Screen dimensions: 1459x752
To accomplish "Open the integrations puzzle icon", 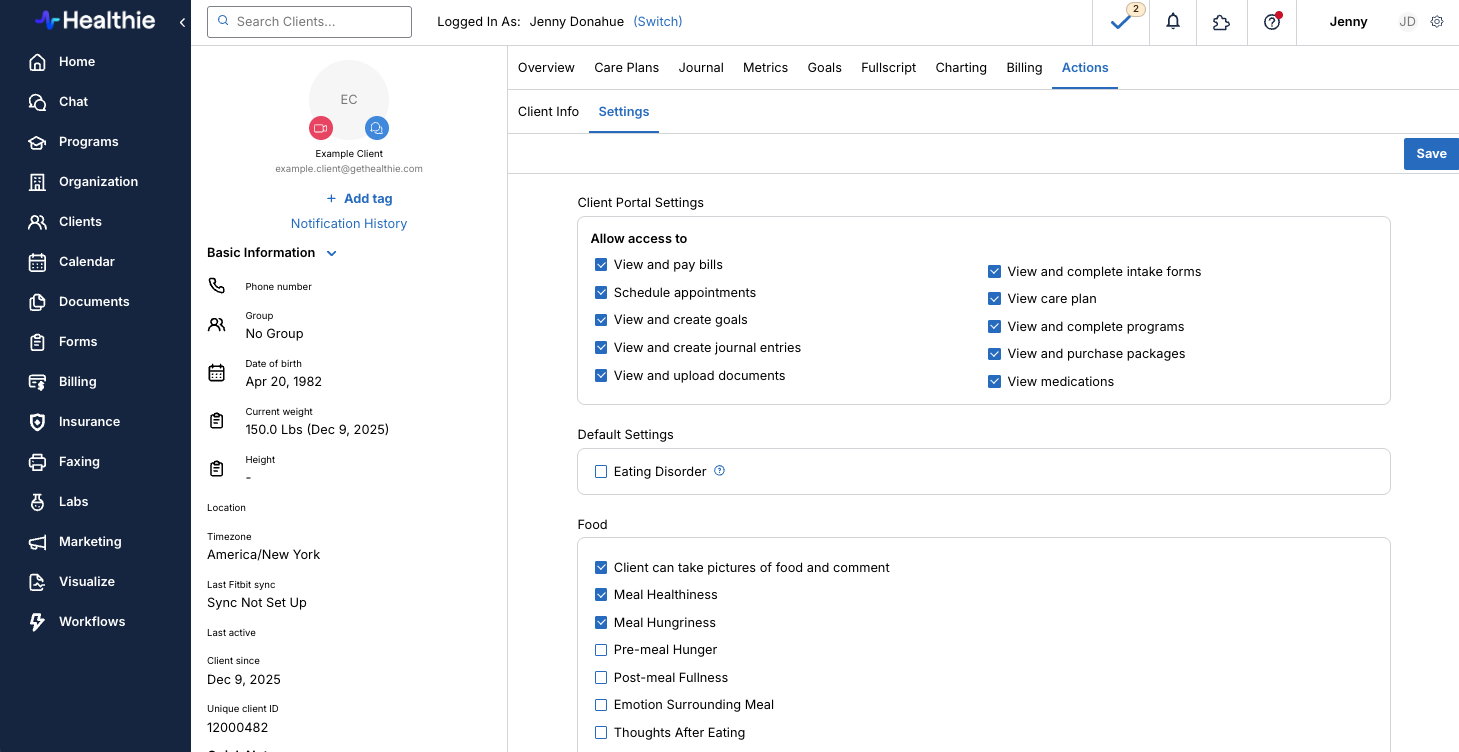I will (1221, 22).
